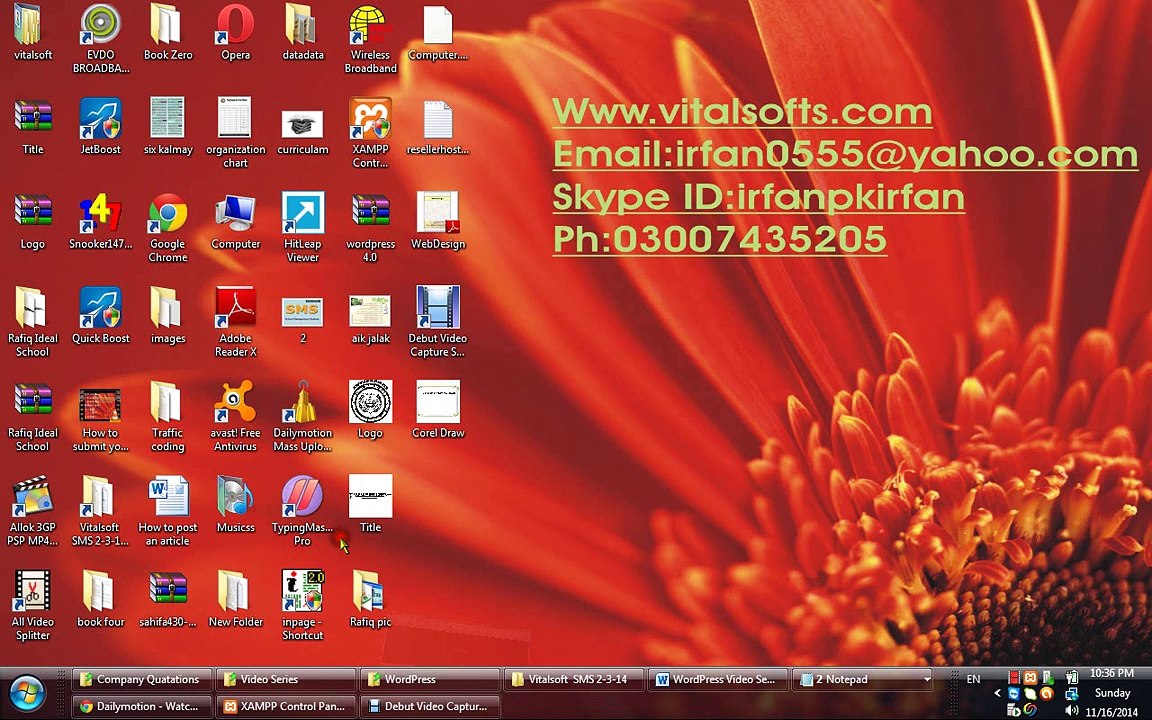1152x720 pixels.
Task: Open the Opera browser shortcut
Action: (x=235, y=33)
